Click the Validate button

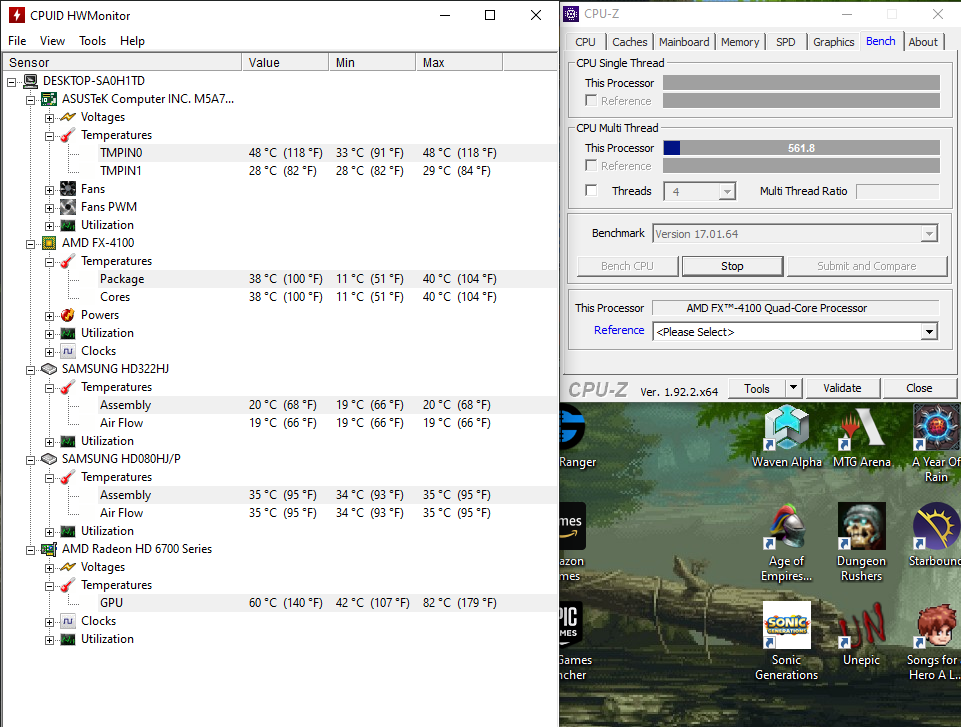[x=841, y=388]
